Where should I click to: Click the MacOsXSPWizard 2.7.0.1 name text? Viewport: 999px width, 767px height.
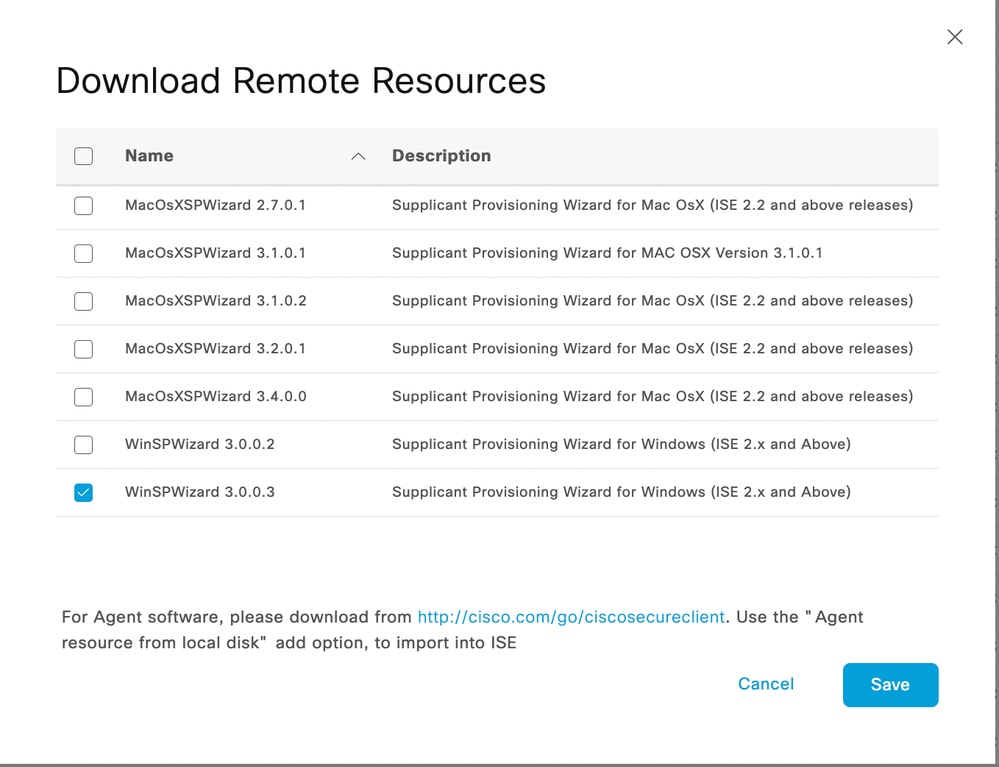point(215,205)
